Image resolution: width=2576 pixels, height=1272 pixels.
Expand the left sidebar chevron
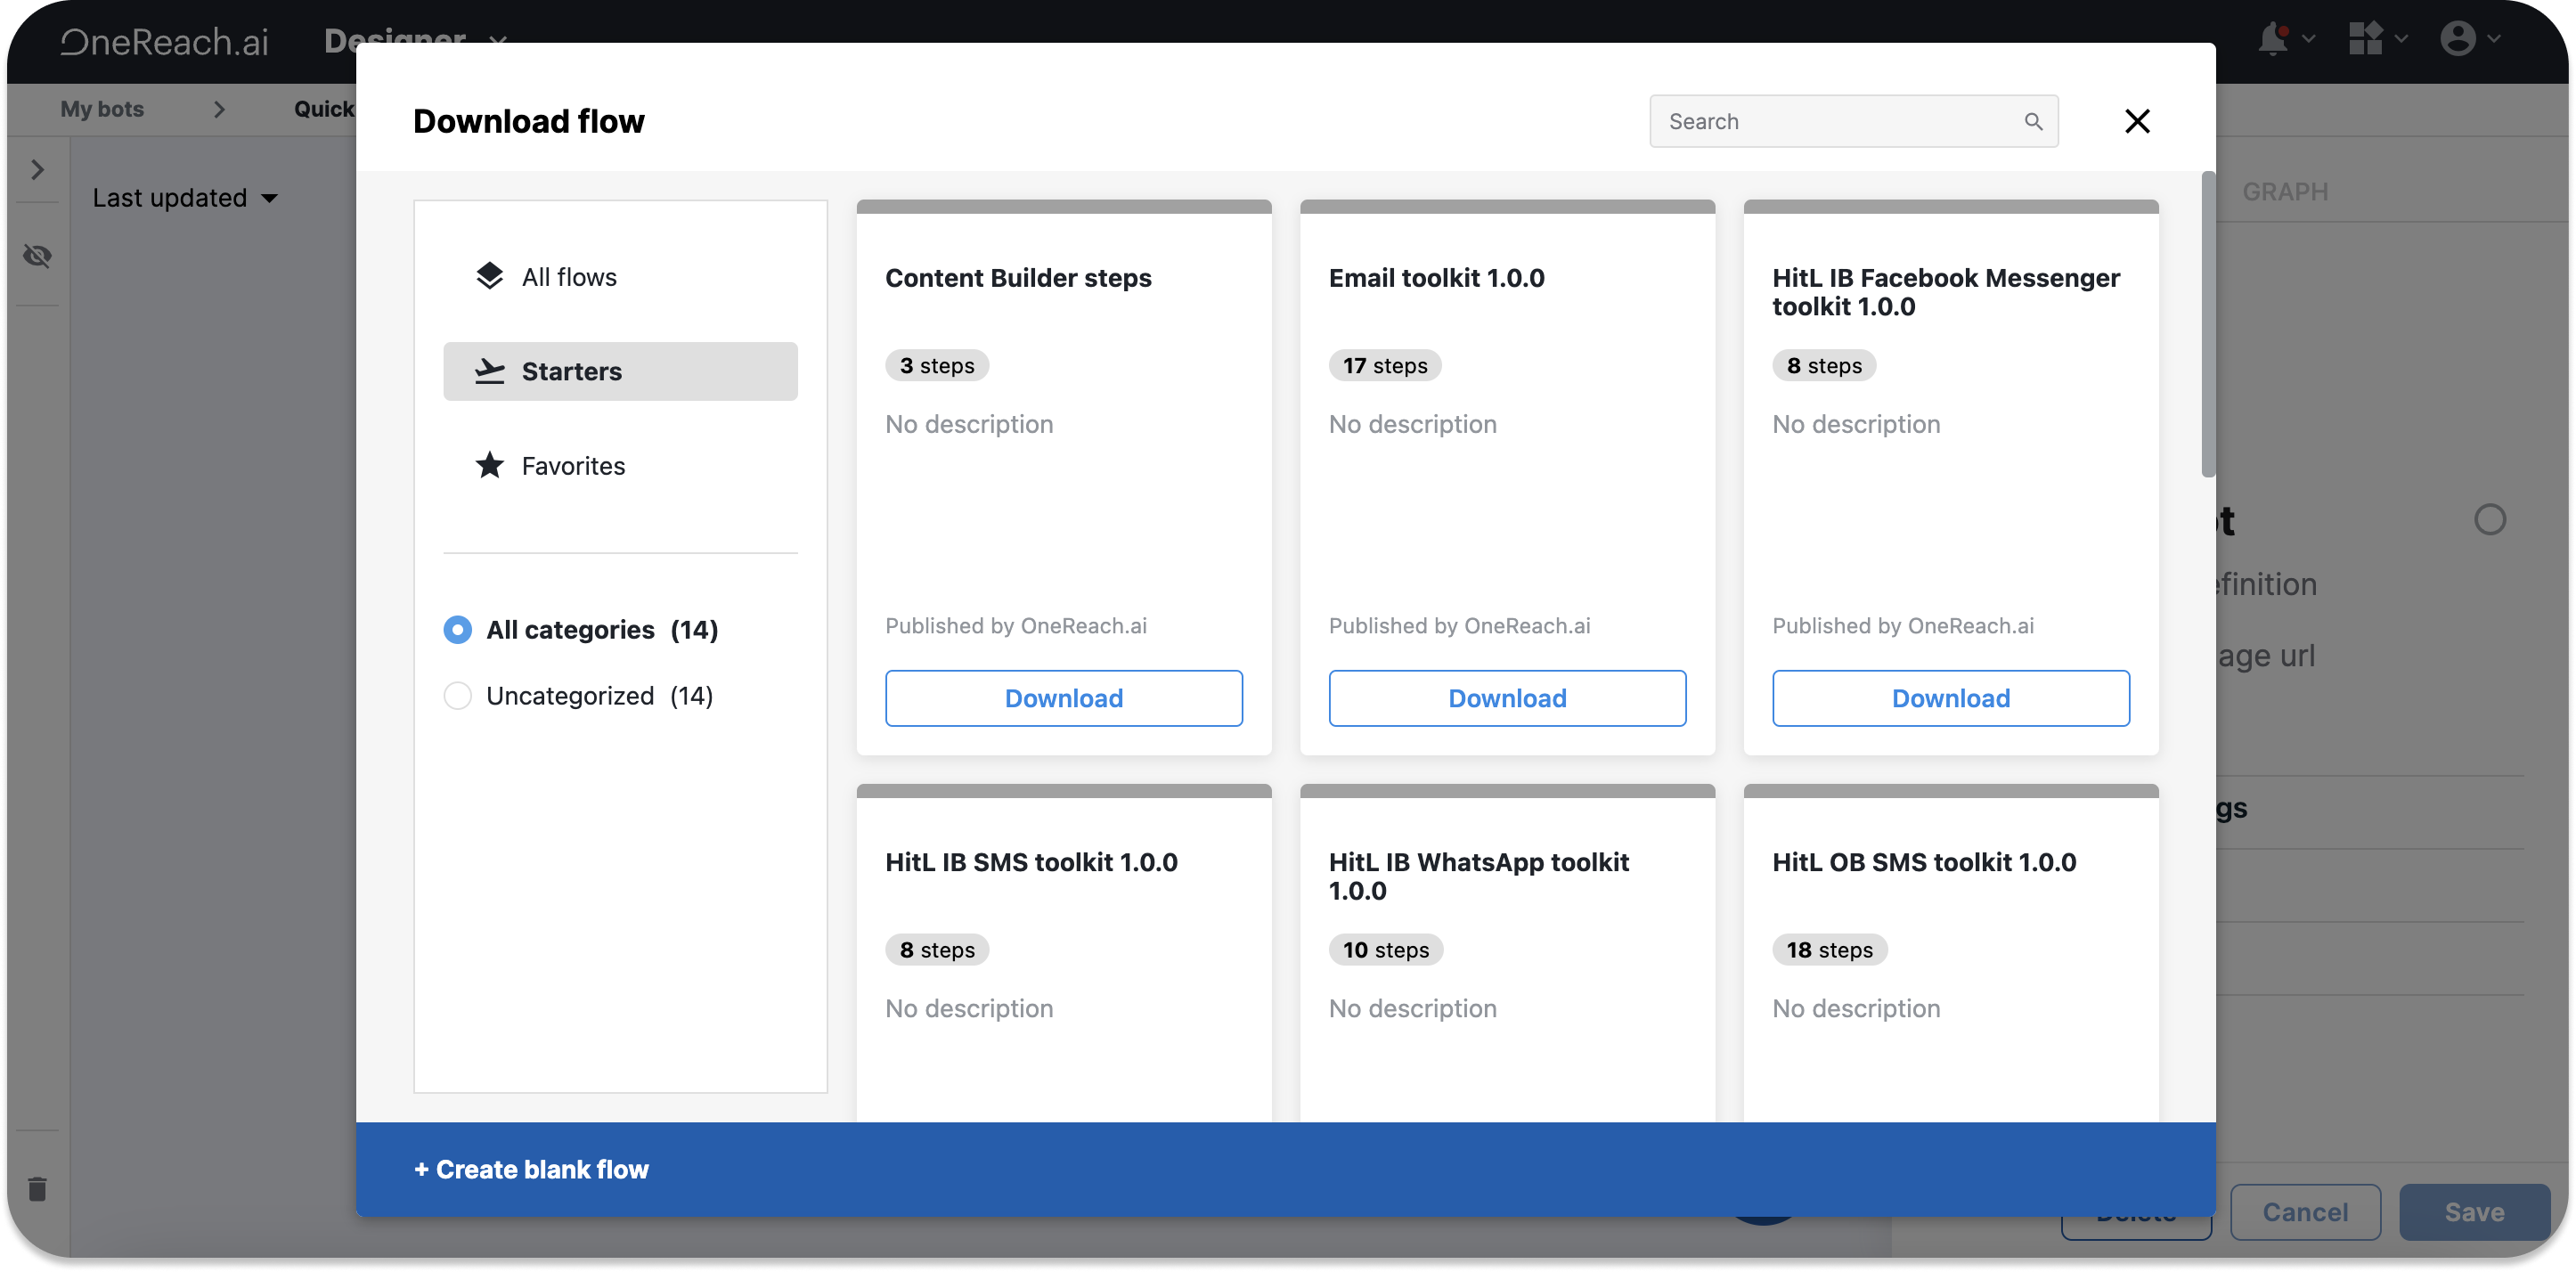pyautogui.click(x=37, y=170)
